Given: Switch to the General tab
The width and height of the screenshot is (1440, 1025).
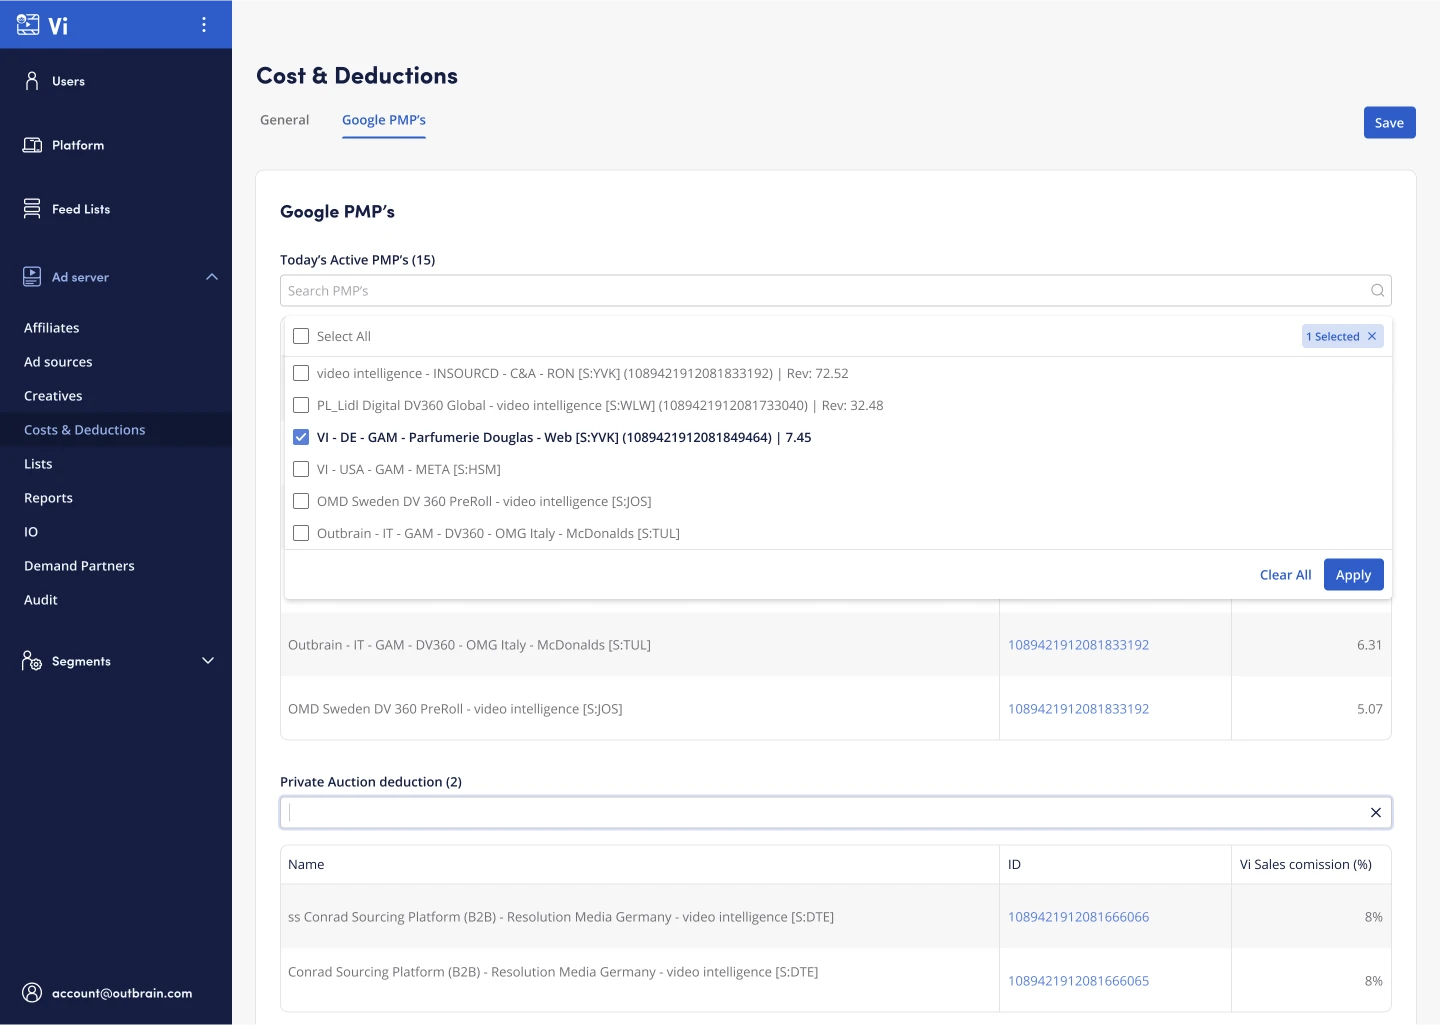Looking at the screenshot, I should pyautogui.click(x=285, y=120).
